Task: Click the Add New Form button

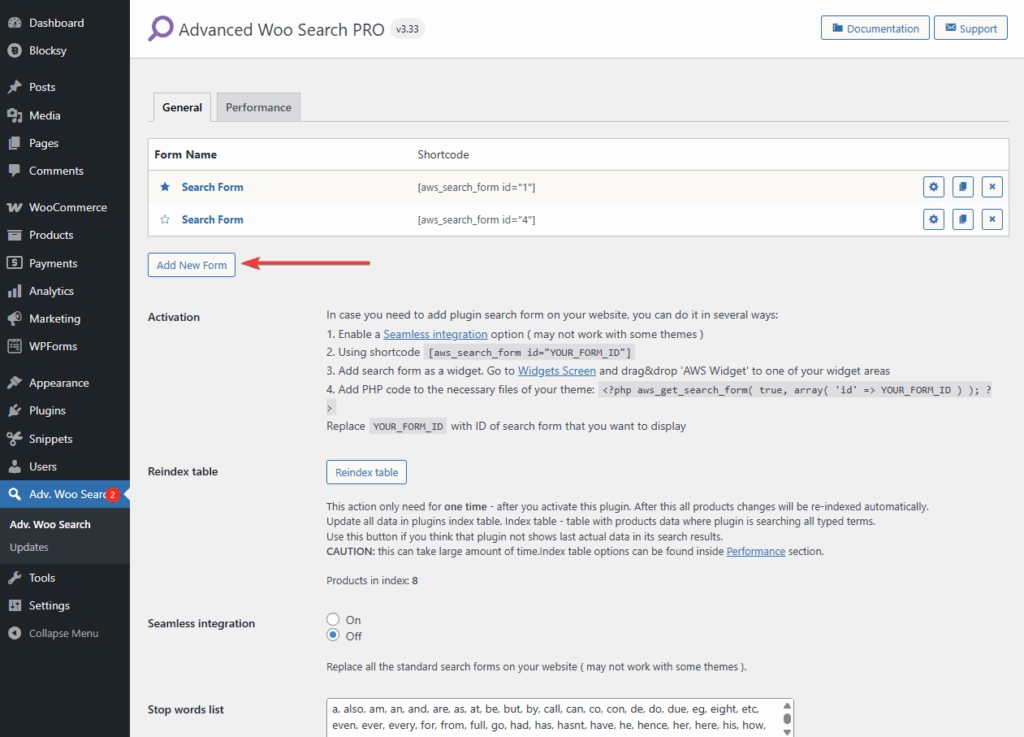Action: pyautogui.click(x=191, y=264)
